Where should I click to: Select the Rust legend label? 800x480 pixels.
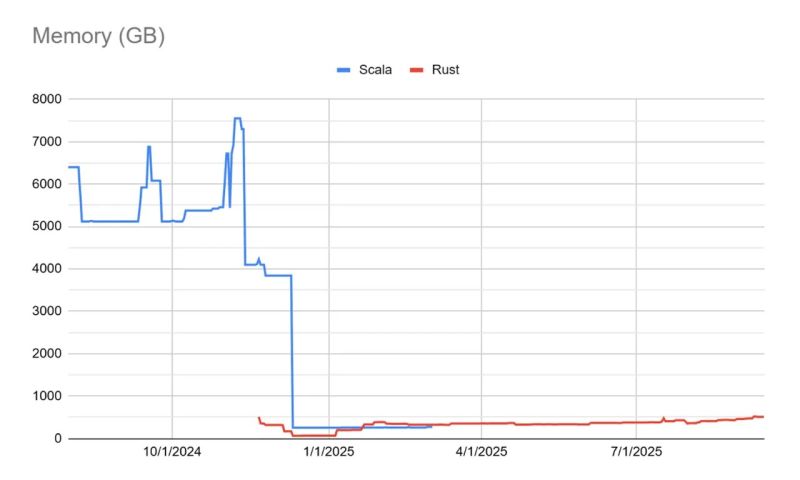[445, 70]
